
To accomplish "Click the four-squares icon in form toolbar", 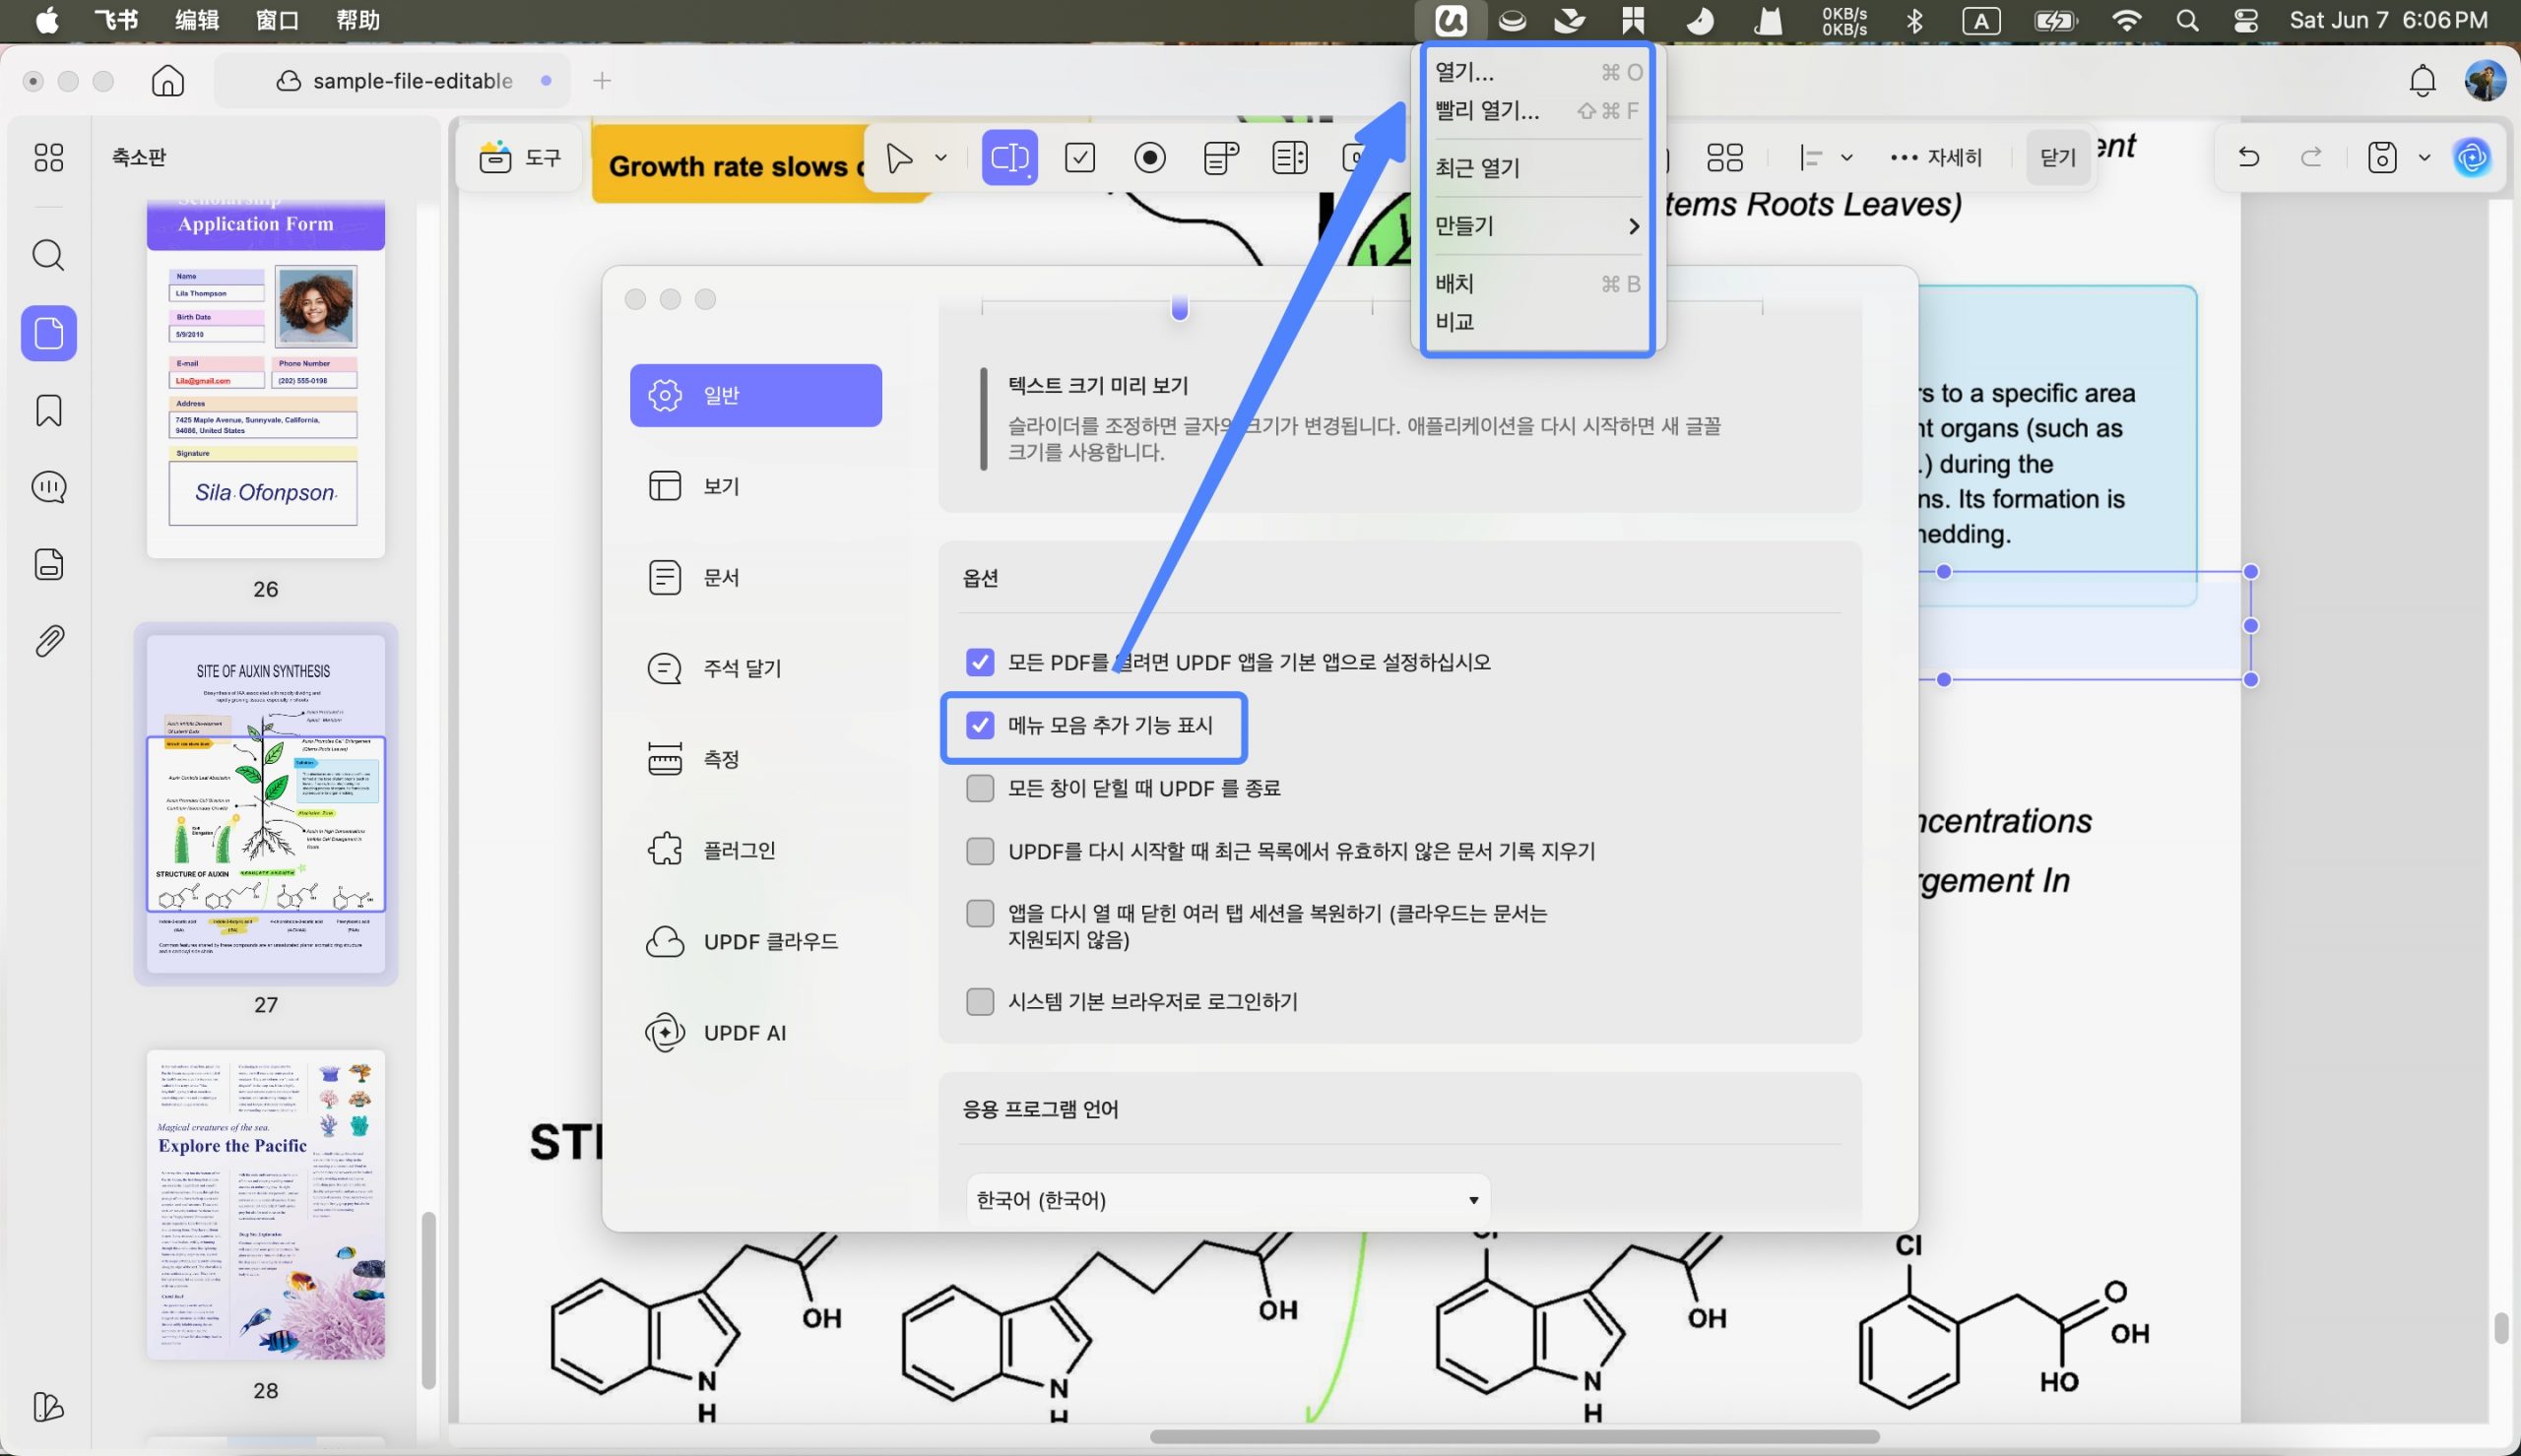I will click(1725, 158).
